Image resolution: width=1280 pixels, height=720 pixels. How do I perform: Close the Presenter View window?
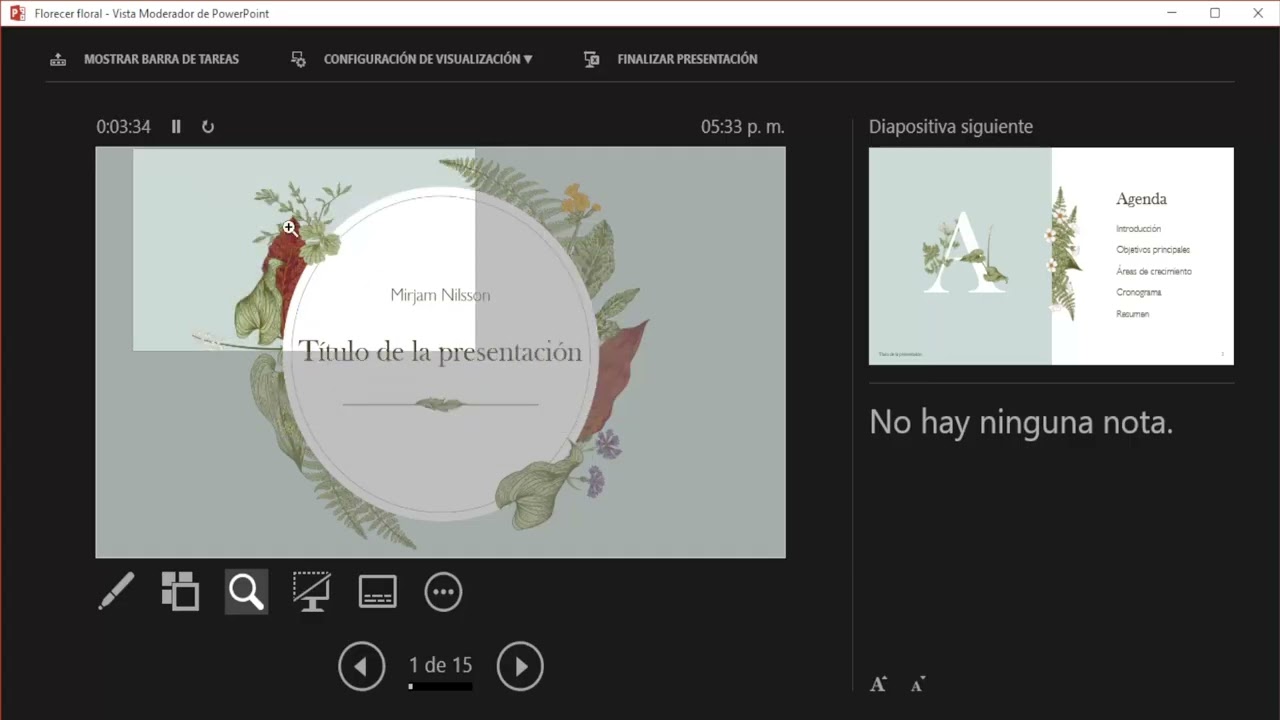tap(1258, 13)
